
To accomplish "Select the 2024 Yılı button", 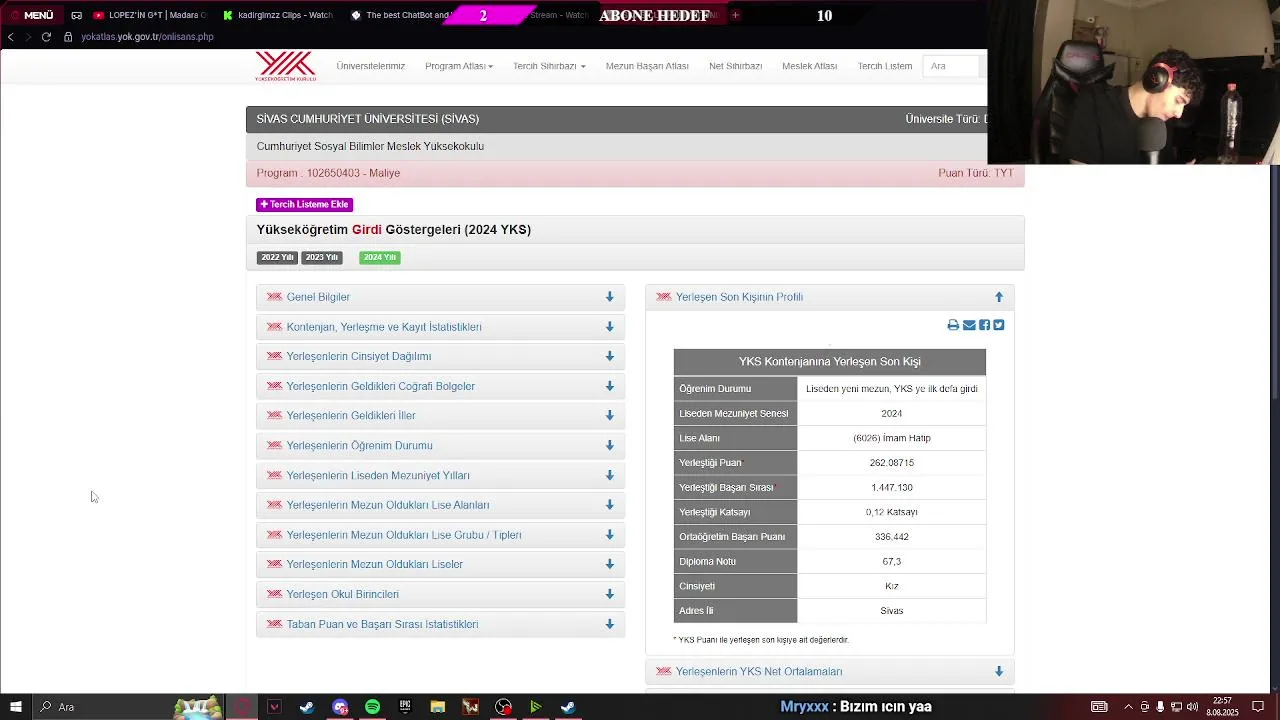I will tap(380, 257).
